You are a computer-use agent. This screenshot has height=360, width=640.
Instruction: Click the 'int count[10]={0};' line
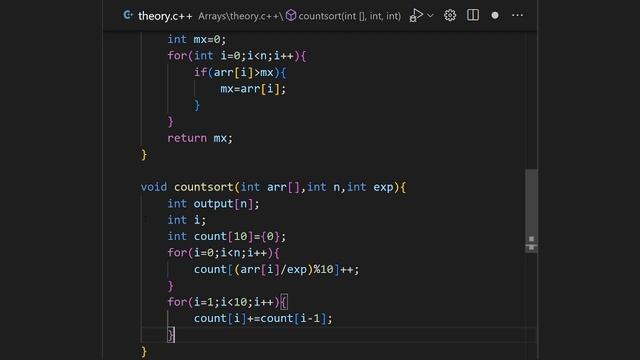point(227,236)
